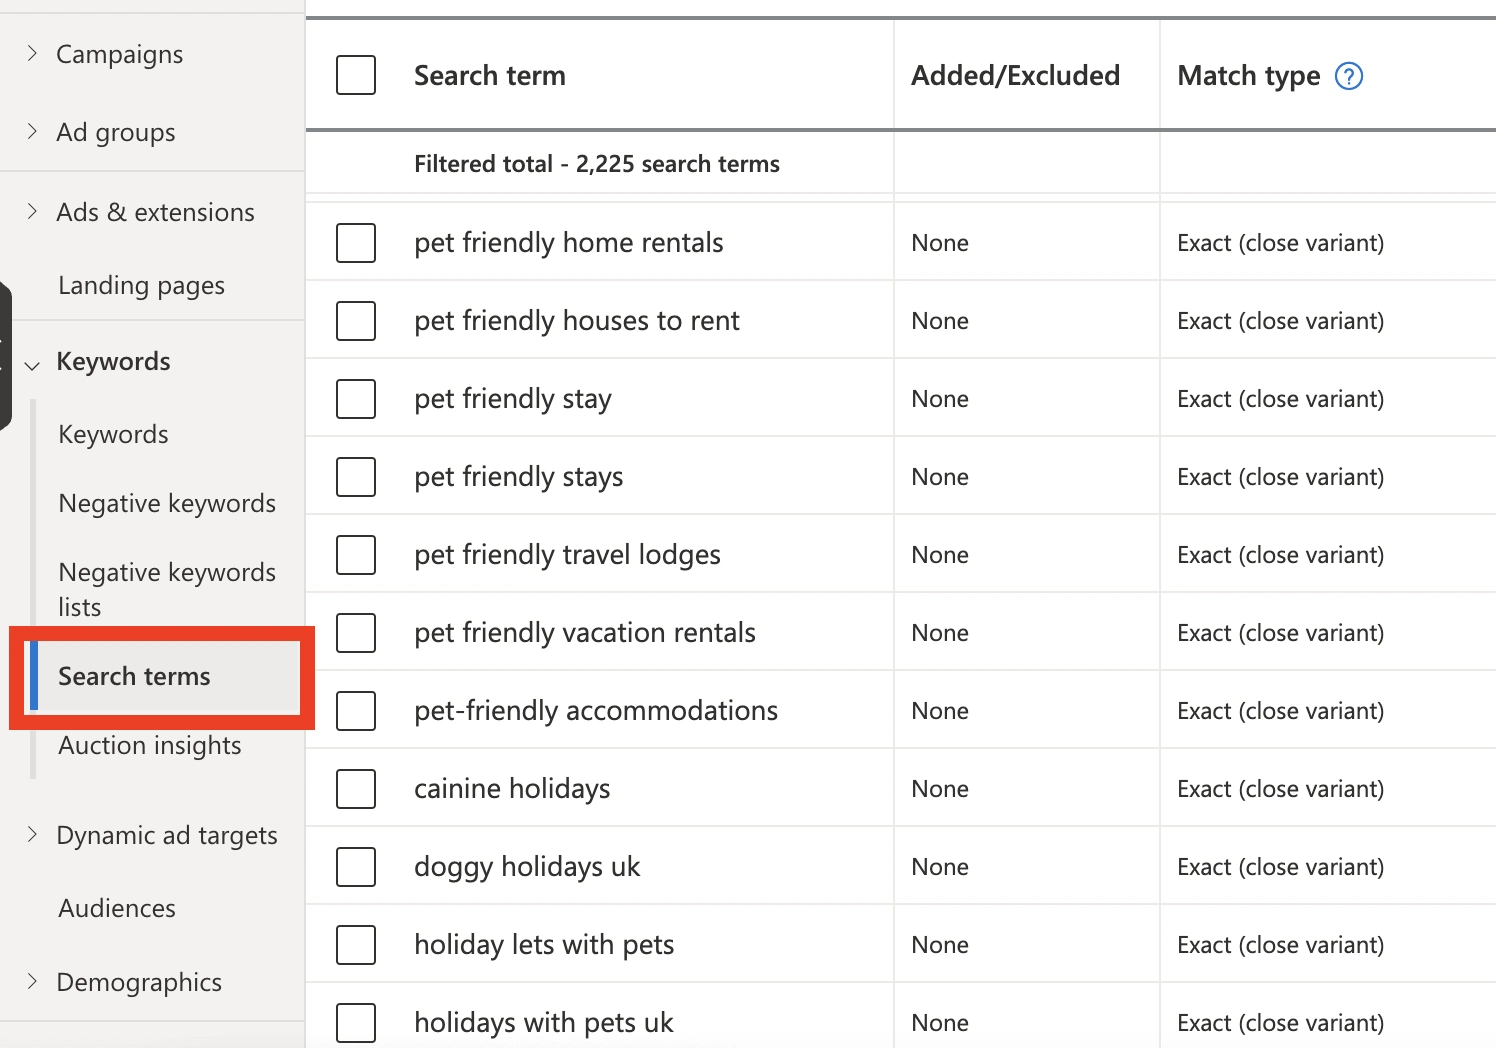Image resolution: width=1496 pixels, height=1048 pixels.
Task: Open the Audiences page
Action: click(x=117, y=909)
